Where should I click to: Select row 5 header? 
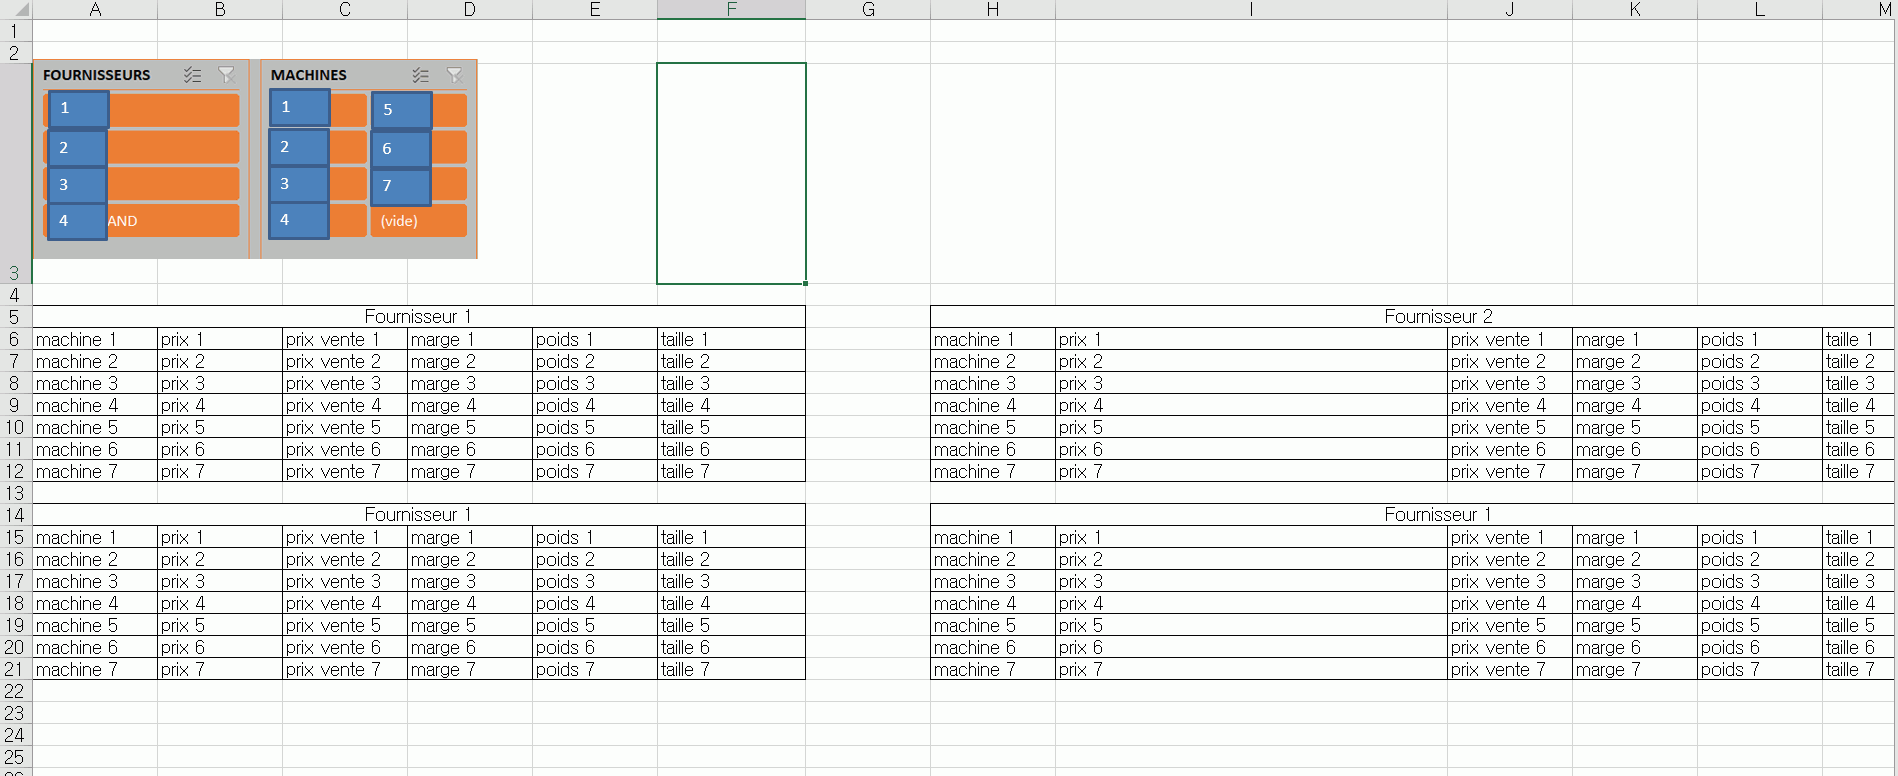[15, 317]
